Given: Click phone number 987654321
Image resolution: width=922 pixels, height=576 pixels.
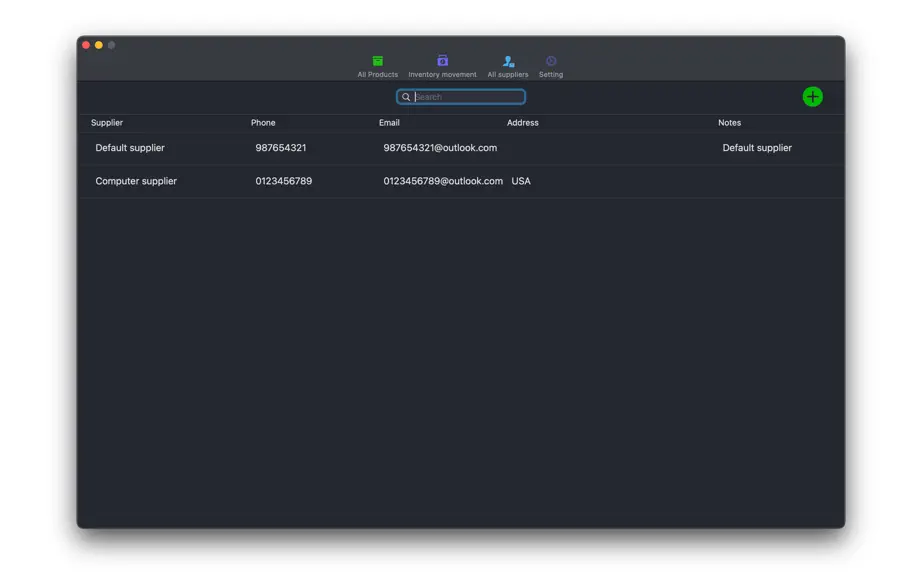Looking at the screenshot, I should (x=280, y=148).
